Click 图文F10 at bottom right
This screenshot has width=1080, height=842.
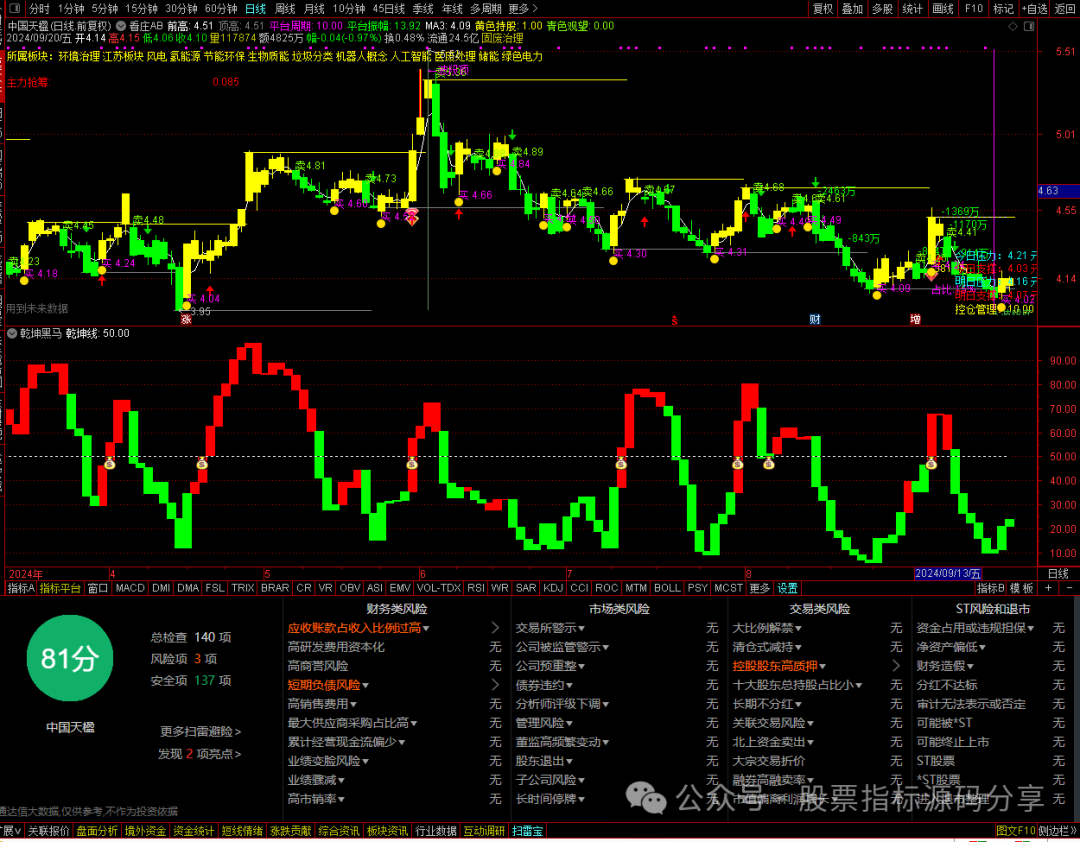point(1015,831)
